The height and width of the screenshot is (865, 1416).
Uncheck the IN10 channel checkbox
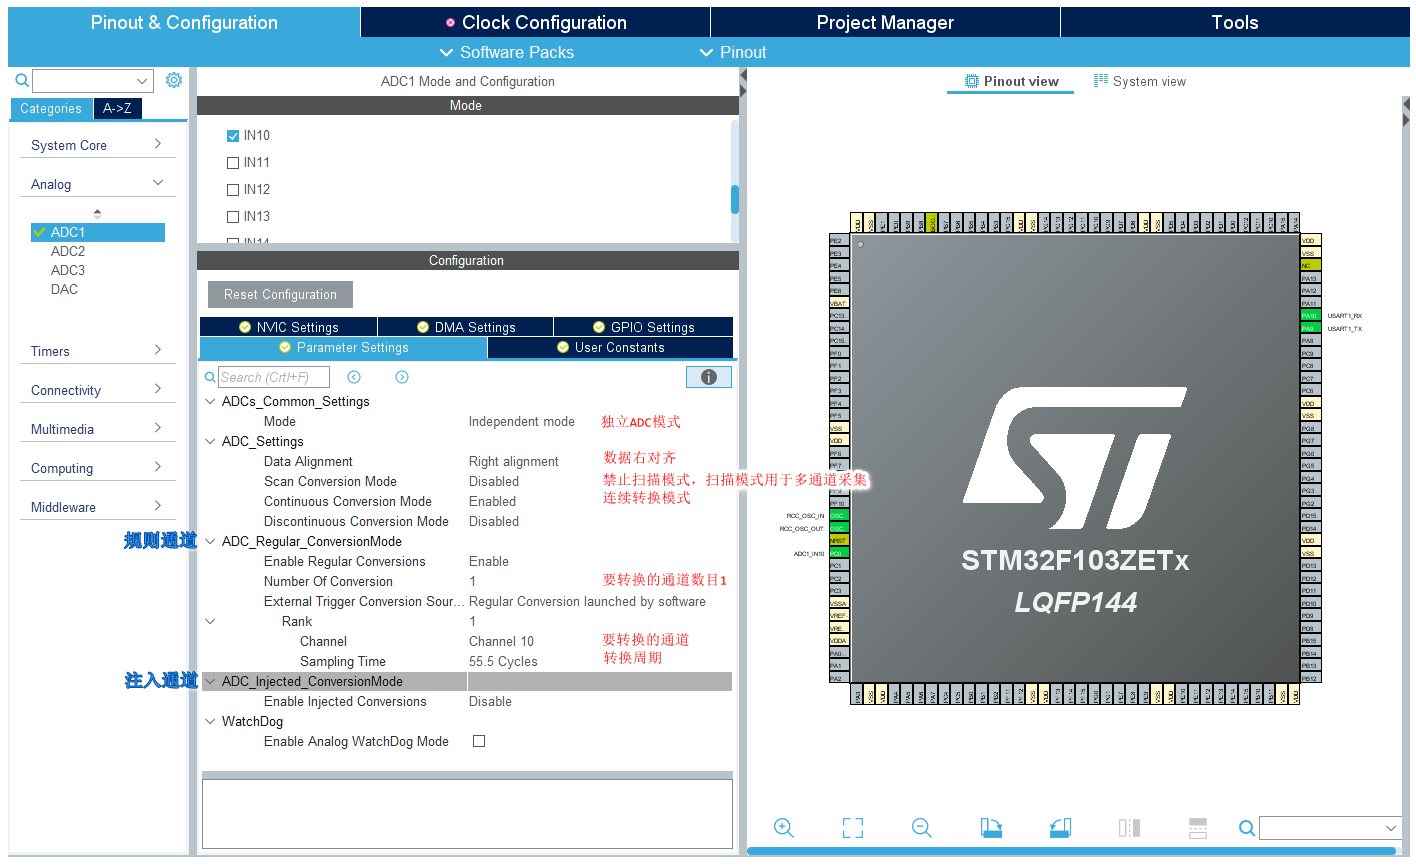(233, 136)
